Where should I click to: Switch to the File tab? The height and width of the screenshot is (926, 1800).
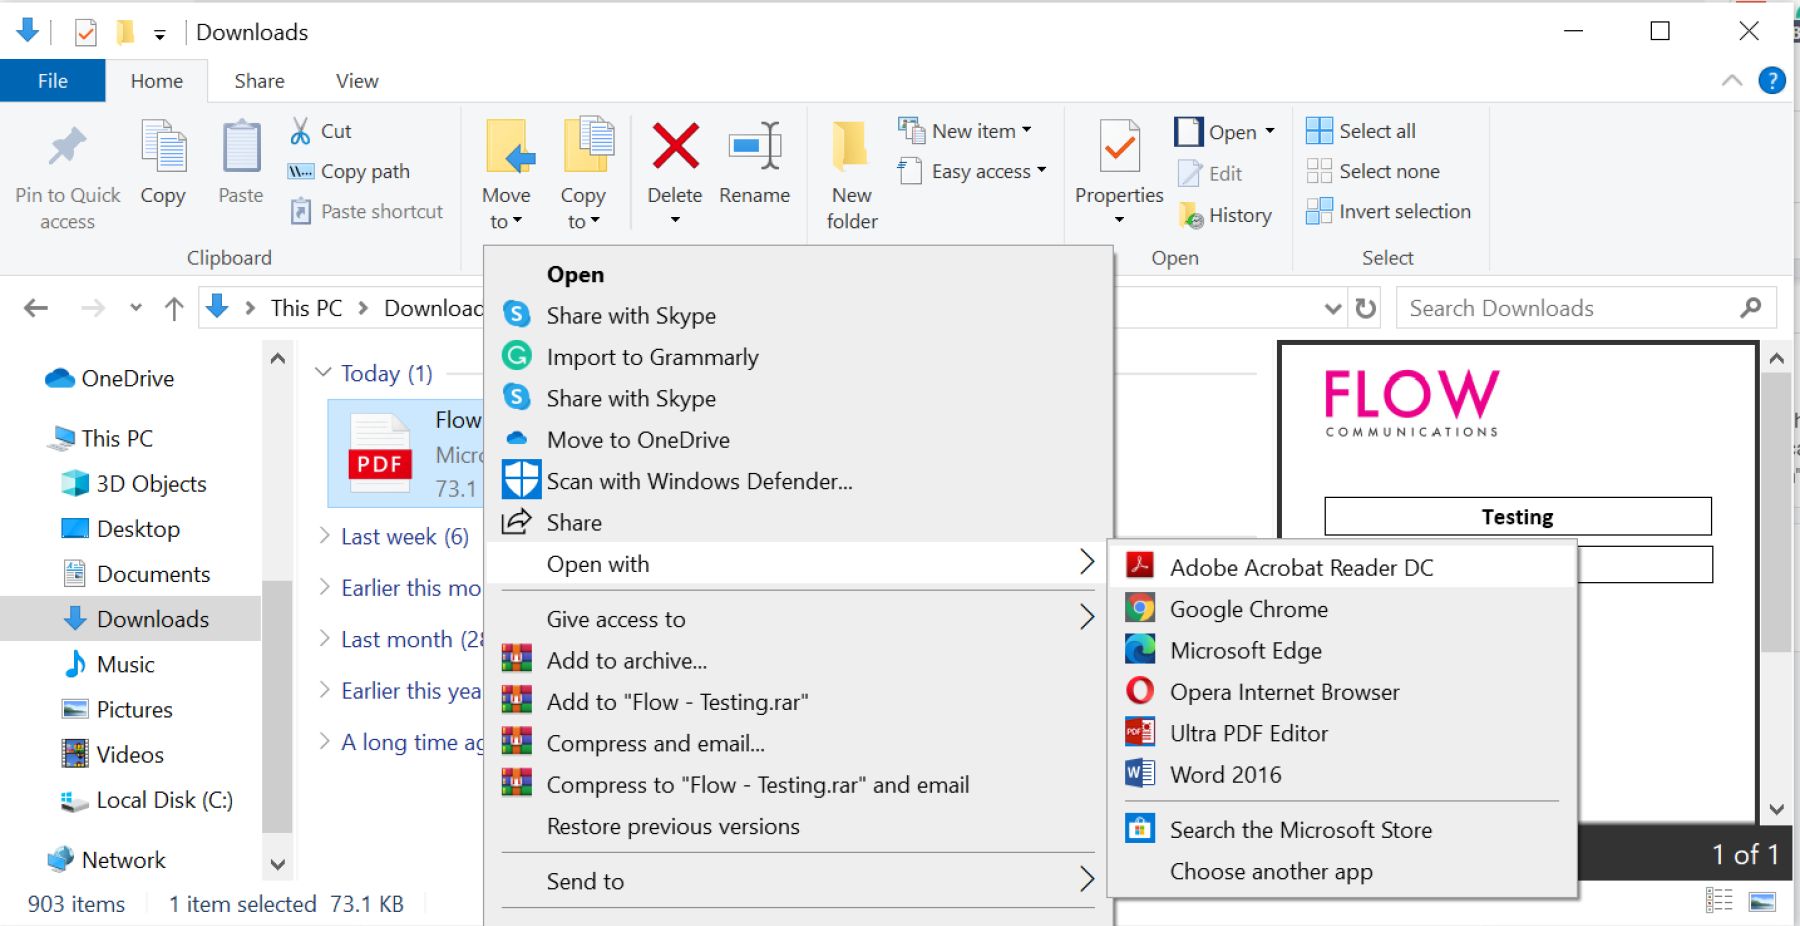click(x=52, y=81)
